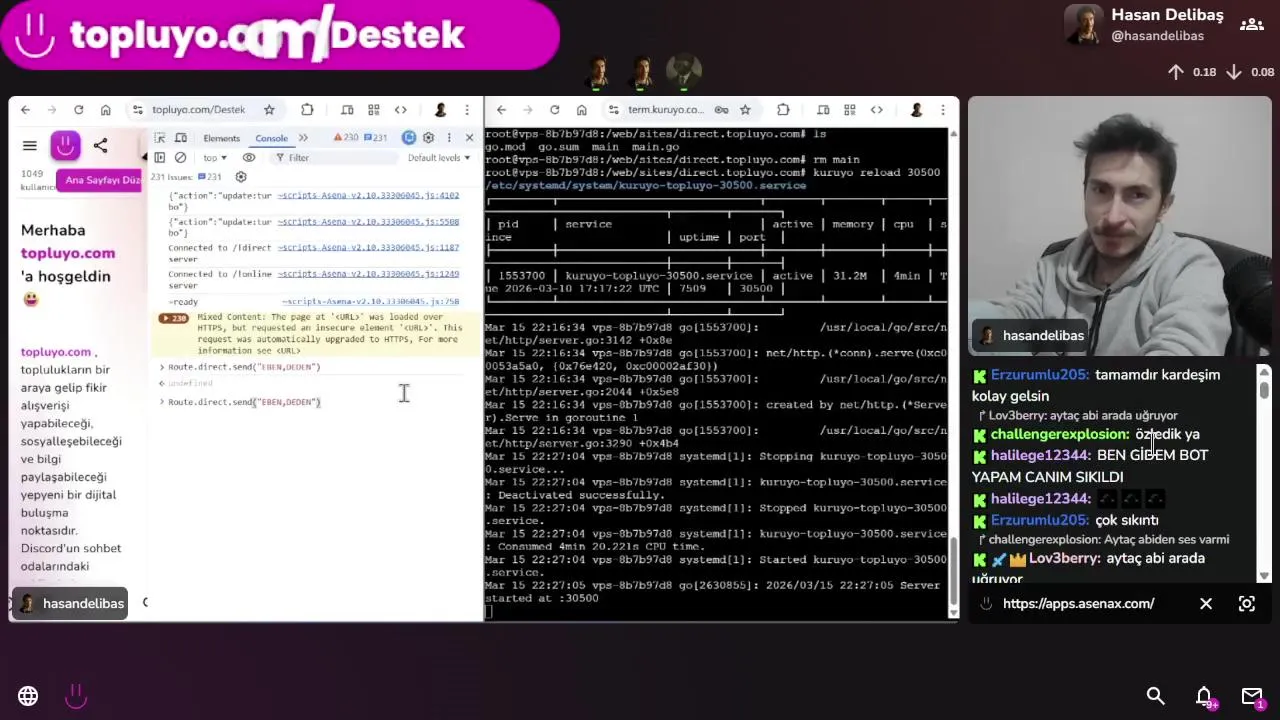
Task: Click the DevTools inspect element picker icon
Action: coord(160,138)
